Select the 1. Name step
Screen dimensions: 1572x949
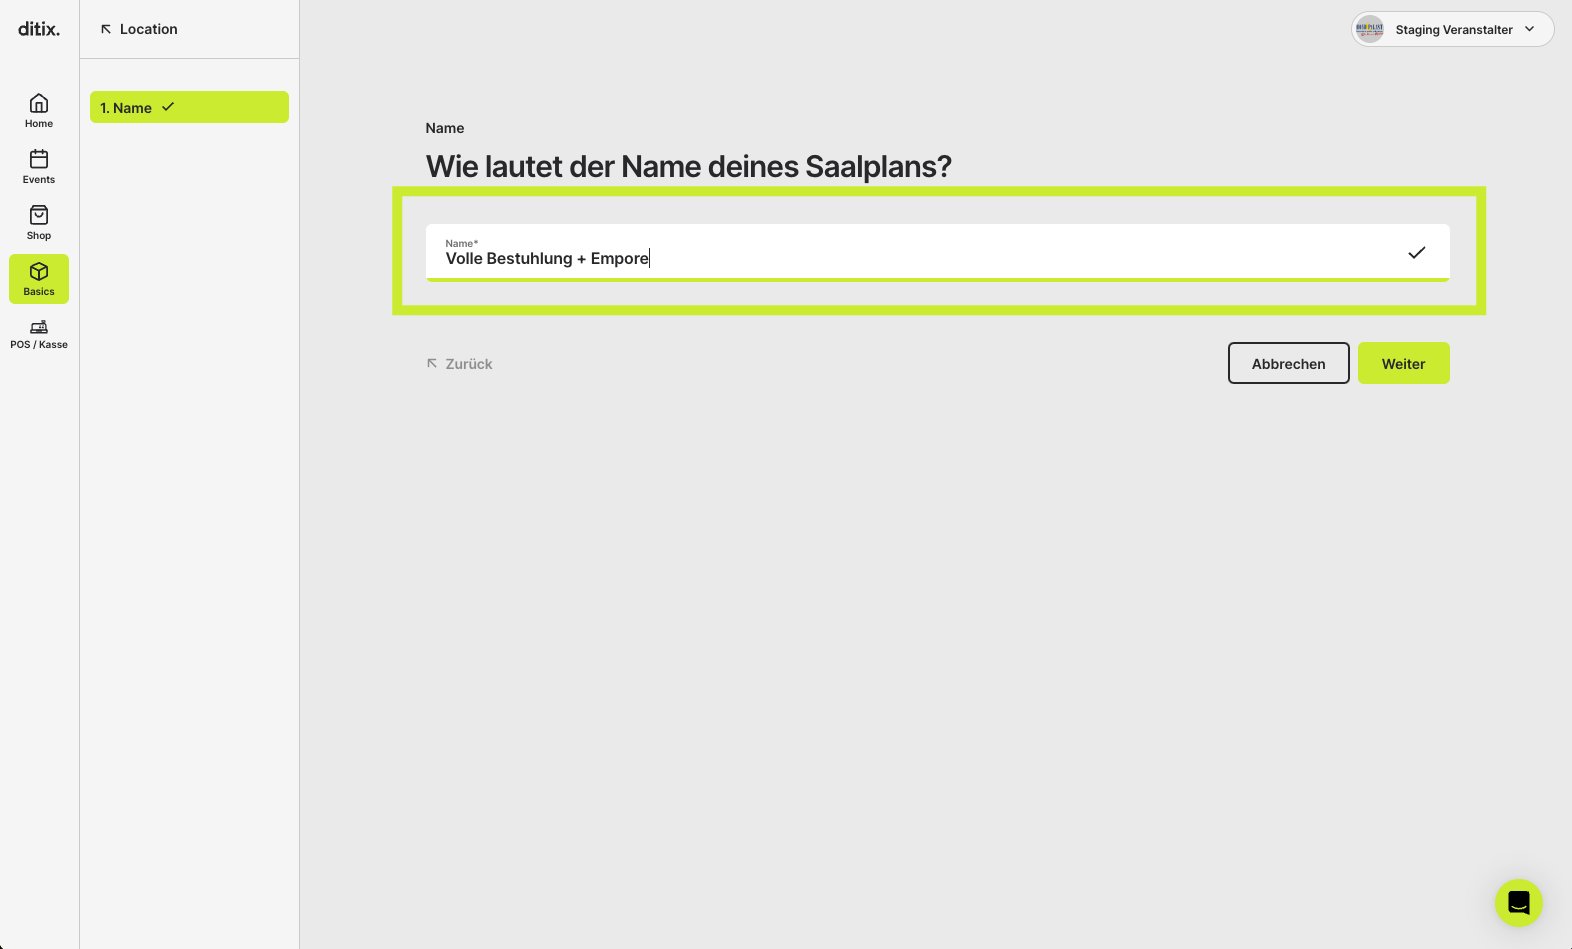point(189,107)
